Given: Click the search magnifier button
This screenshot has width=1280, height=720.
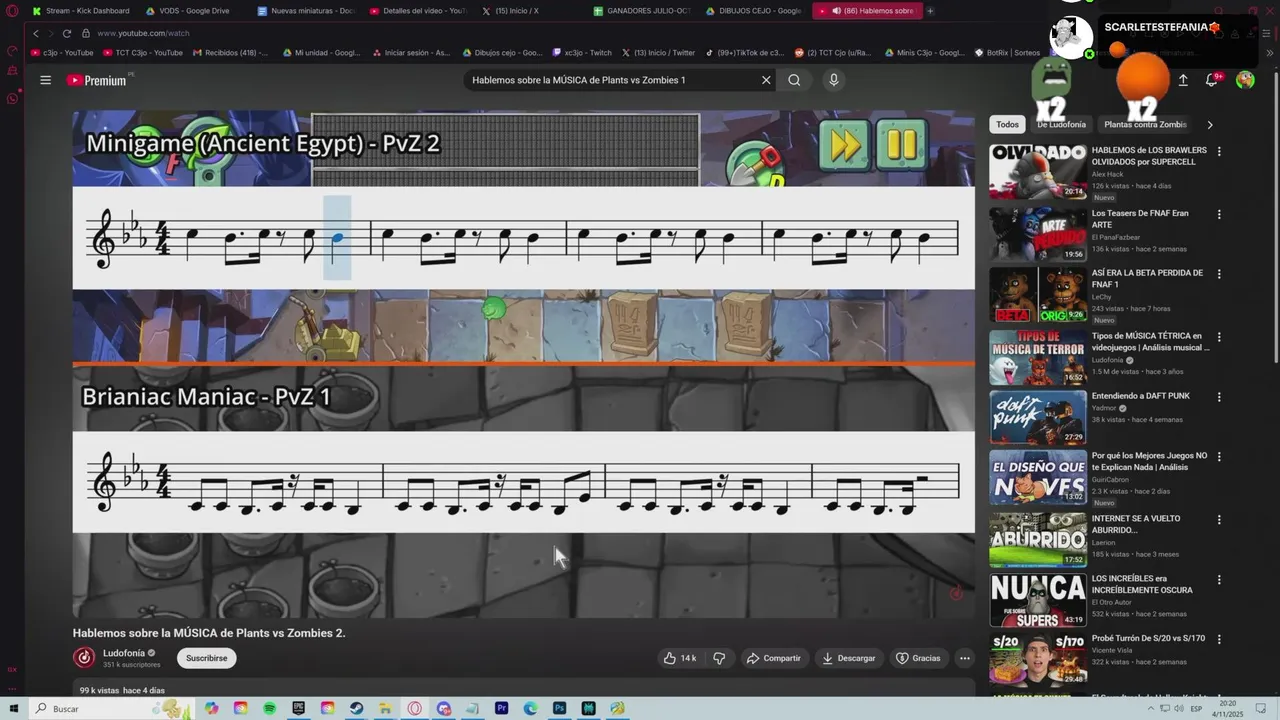Looking at the screenshot, I should [x=794, y=80].
